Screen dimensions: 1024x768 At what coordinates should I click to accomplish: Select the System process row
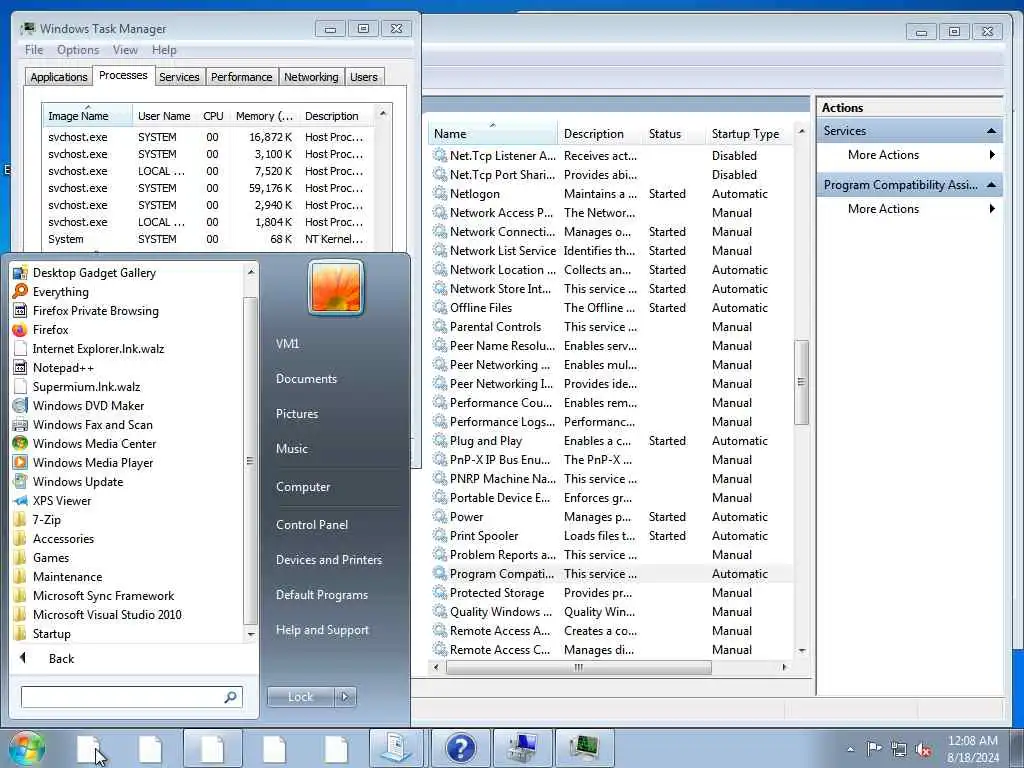(x=208, y=239)
